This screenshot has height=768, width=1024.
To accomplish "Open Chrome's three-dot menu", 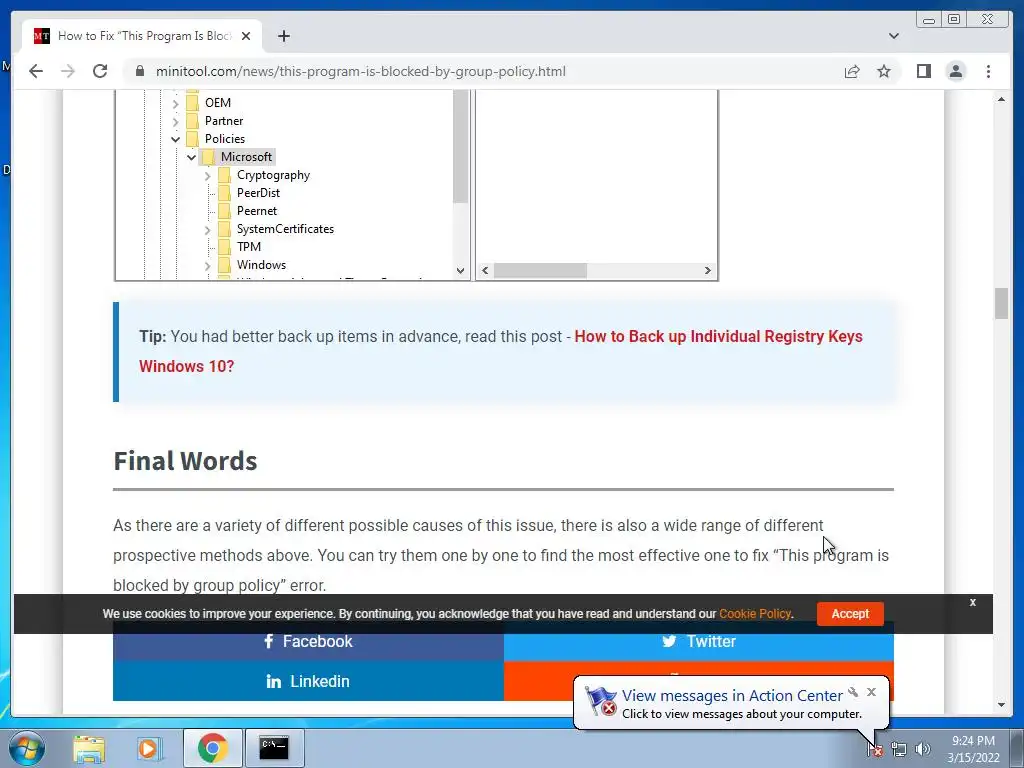I will pos(988,71).
